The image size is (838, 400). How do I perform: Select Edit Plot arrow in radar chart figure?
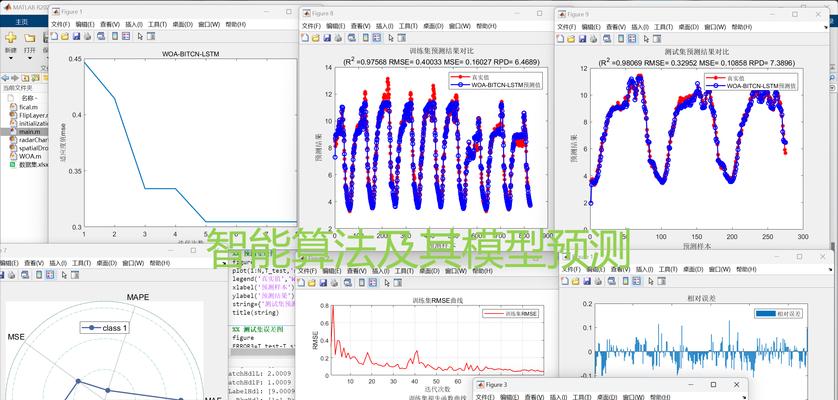(64, 275)
